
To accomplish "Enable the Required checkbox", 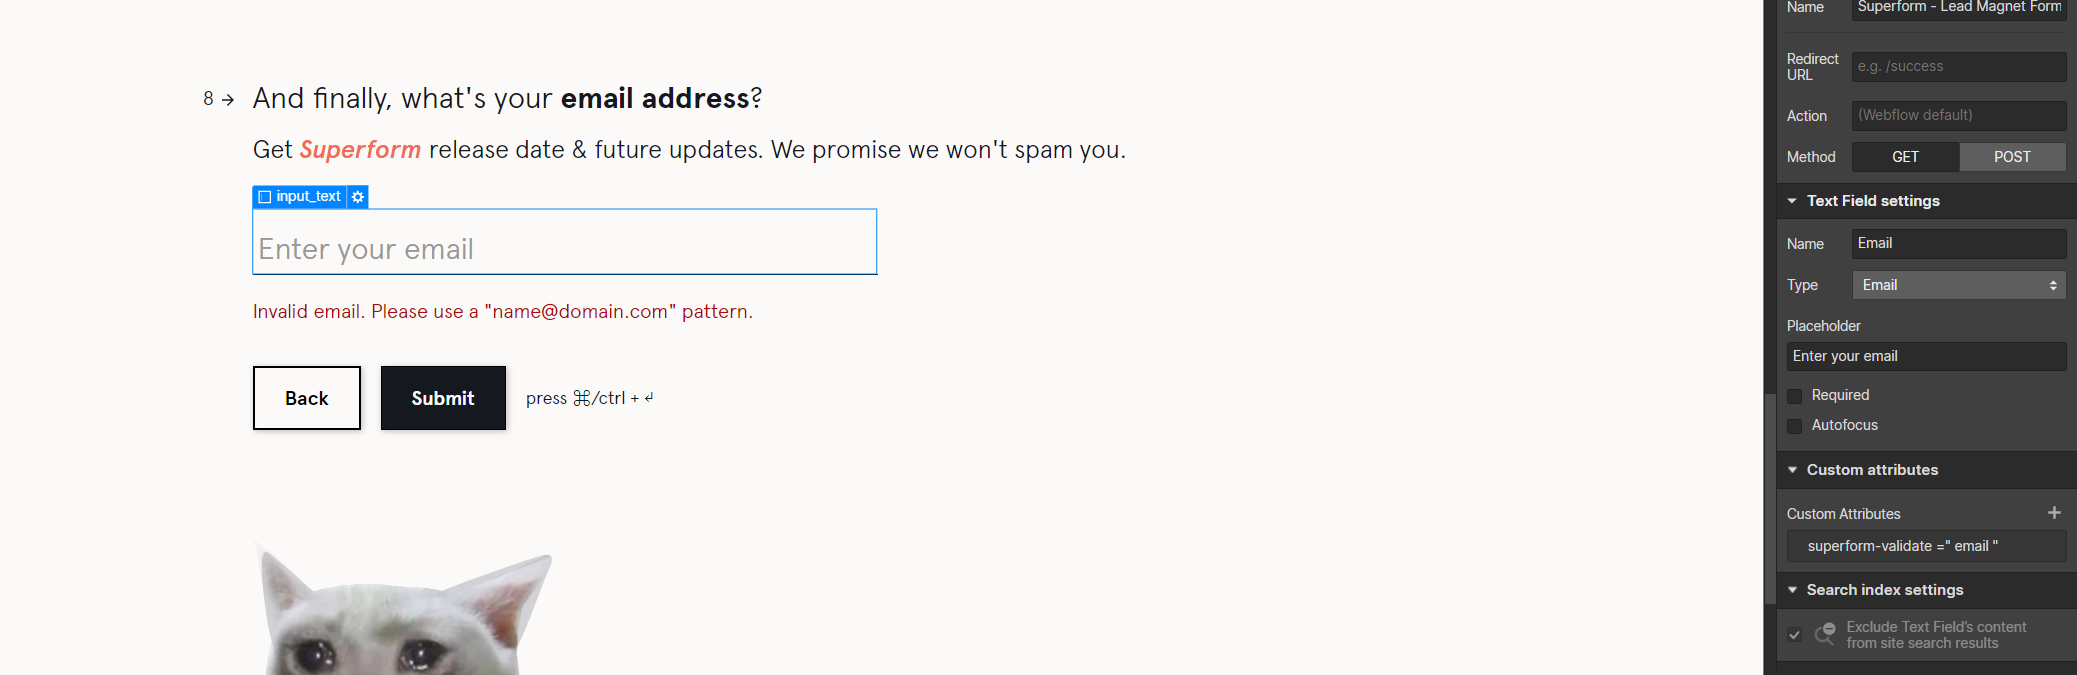I will pos(1795,396).
